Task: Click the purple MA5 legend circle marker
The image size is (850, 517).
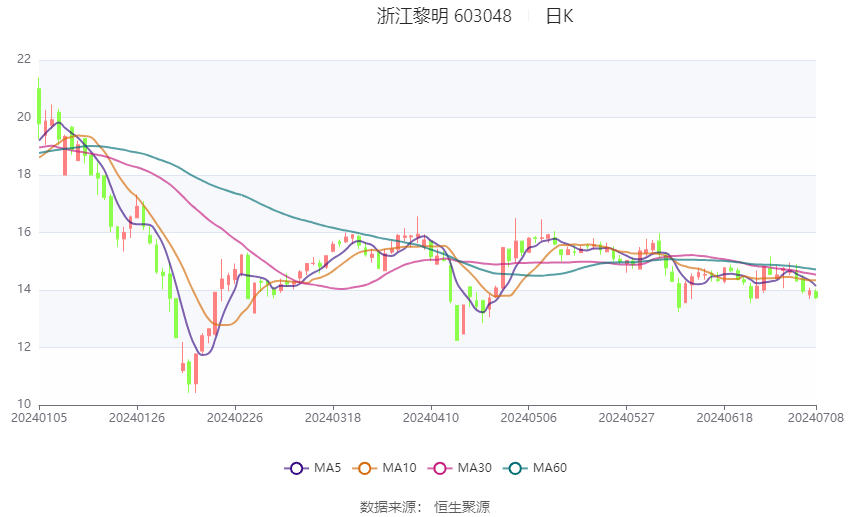Action: point(295,468)
